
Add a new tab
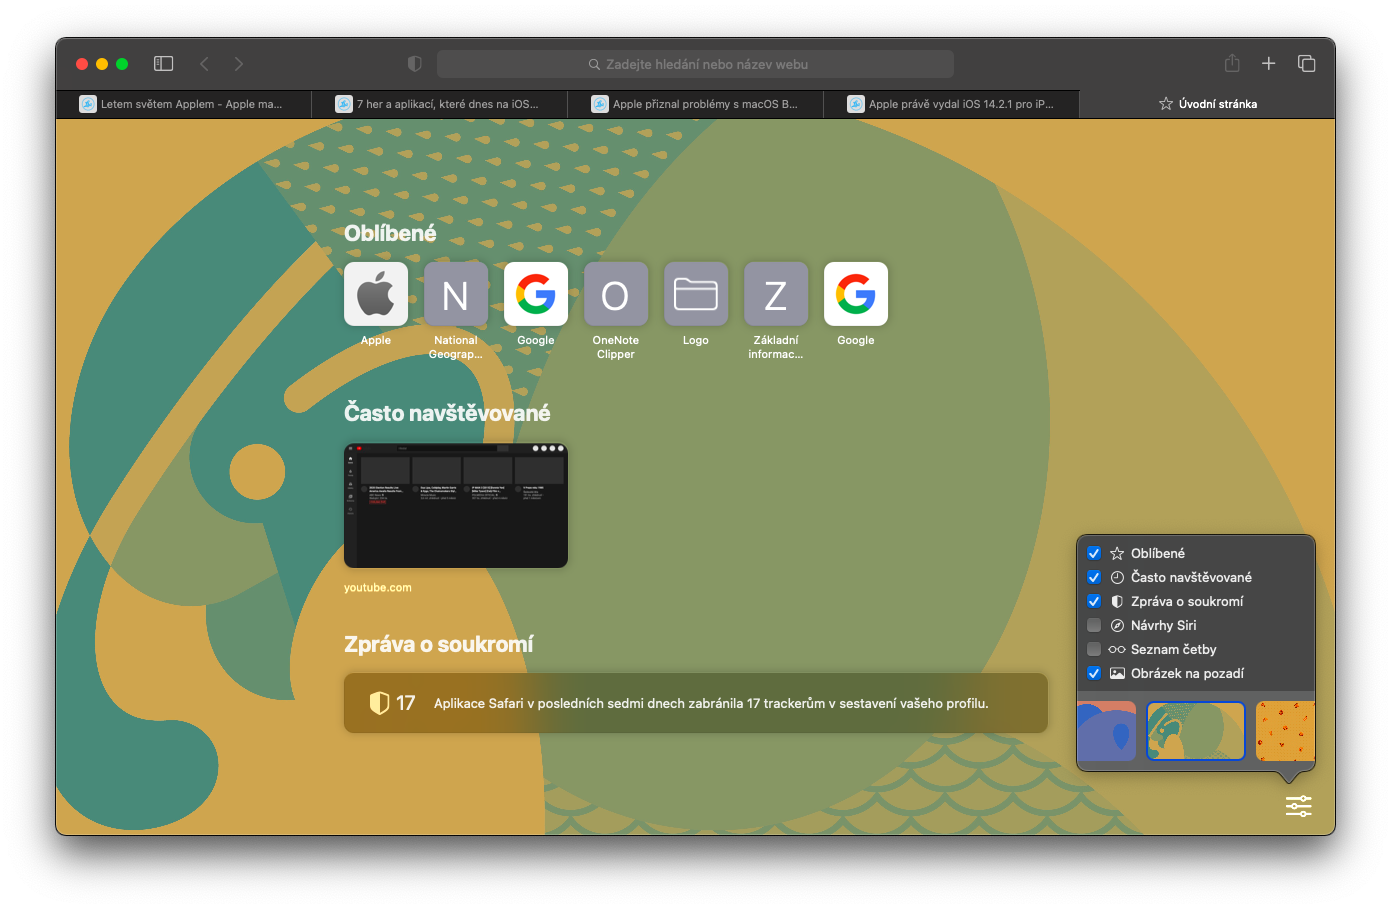[x=1268, y=64]
